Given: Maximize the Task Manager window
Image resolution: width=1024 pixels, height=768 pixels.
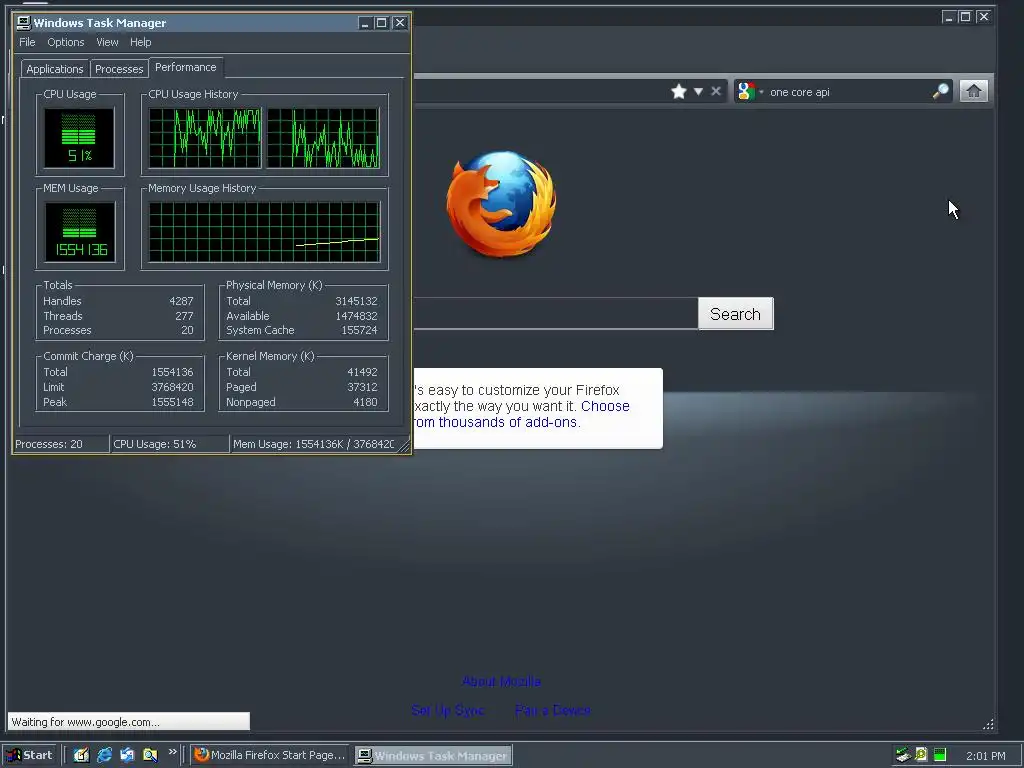Looking at the screenshot, I should (x=381, y=23).
